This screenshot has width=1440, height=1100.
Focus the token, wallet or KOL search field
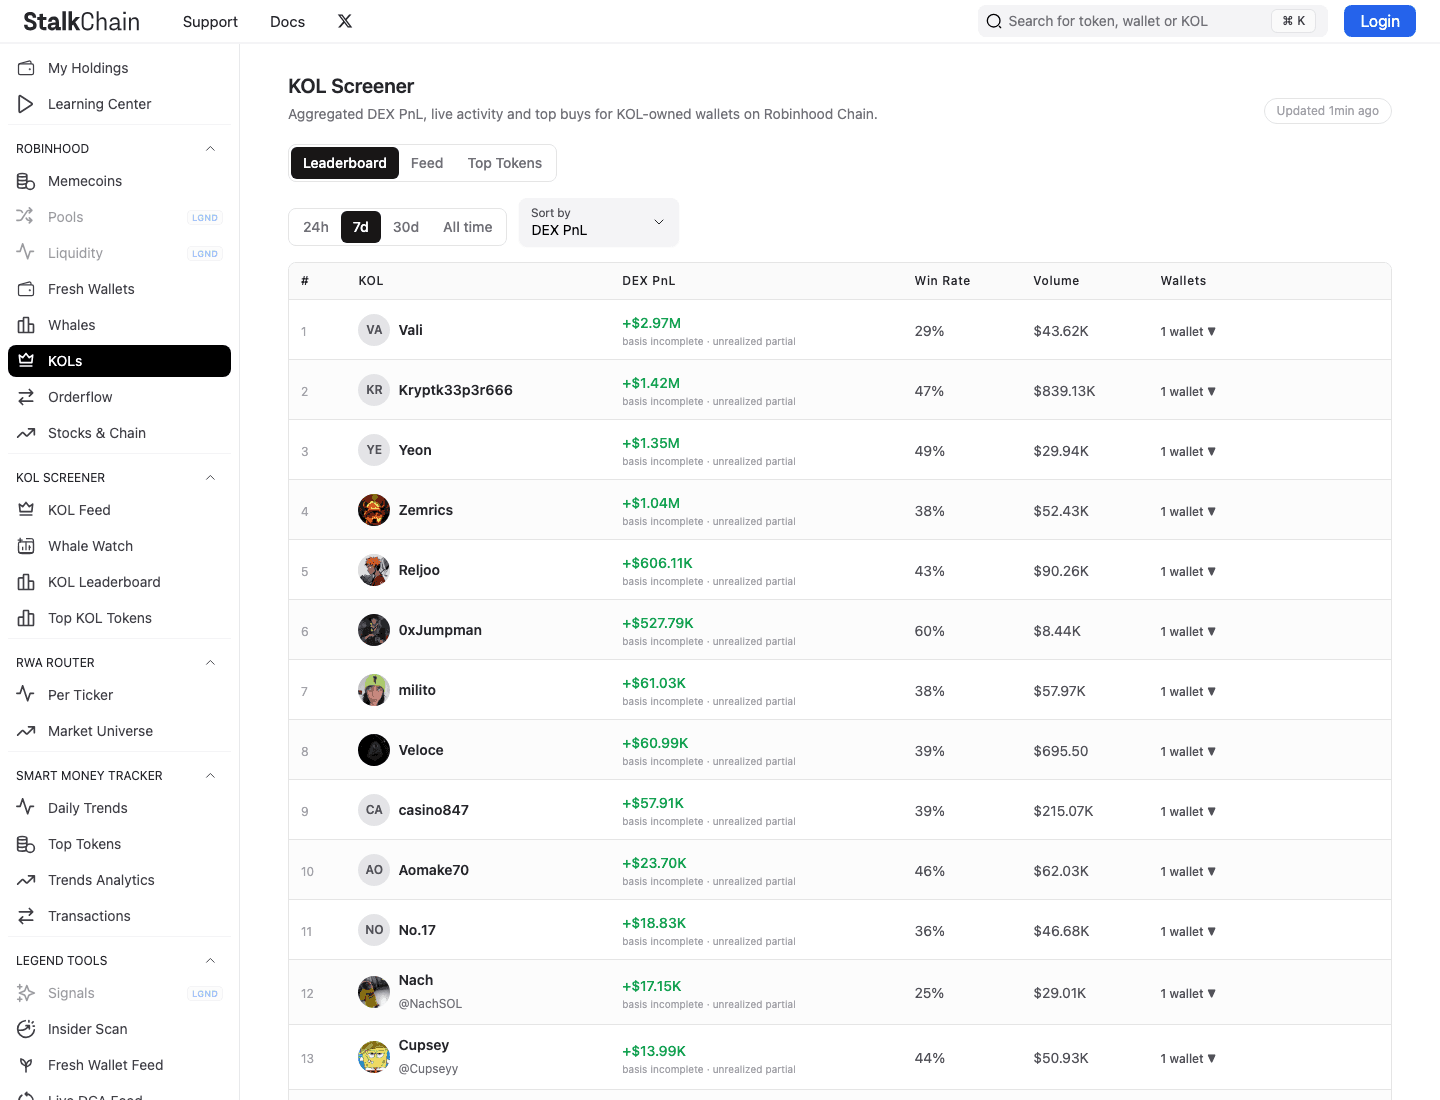click(1153, 21)
